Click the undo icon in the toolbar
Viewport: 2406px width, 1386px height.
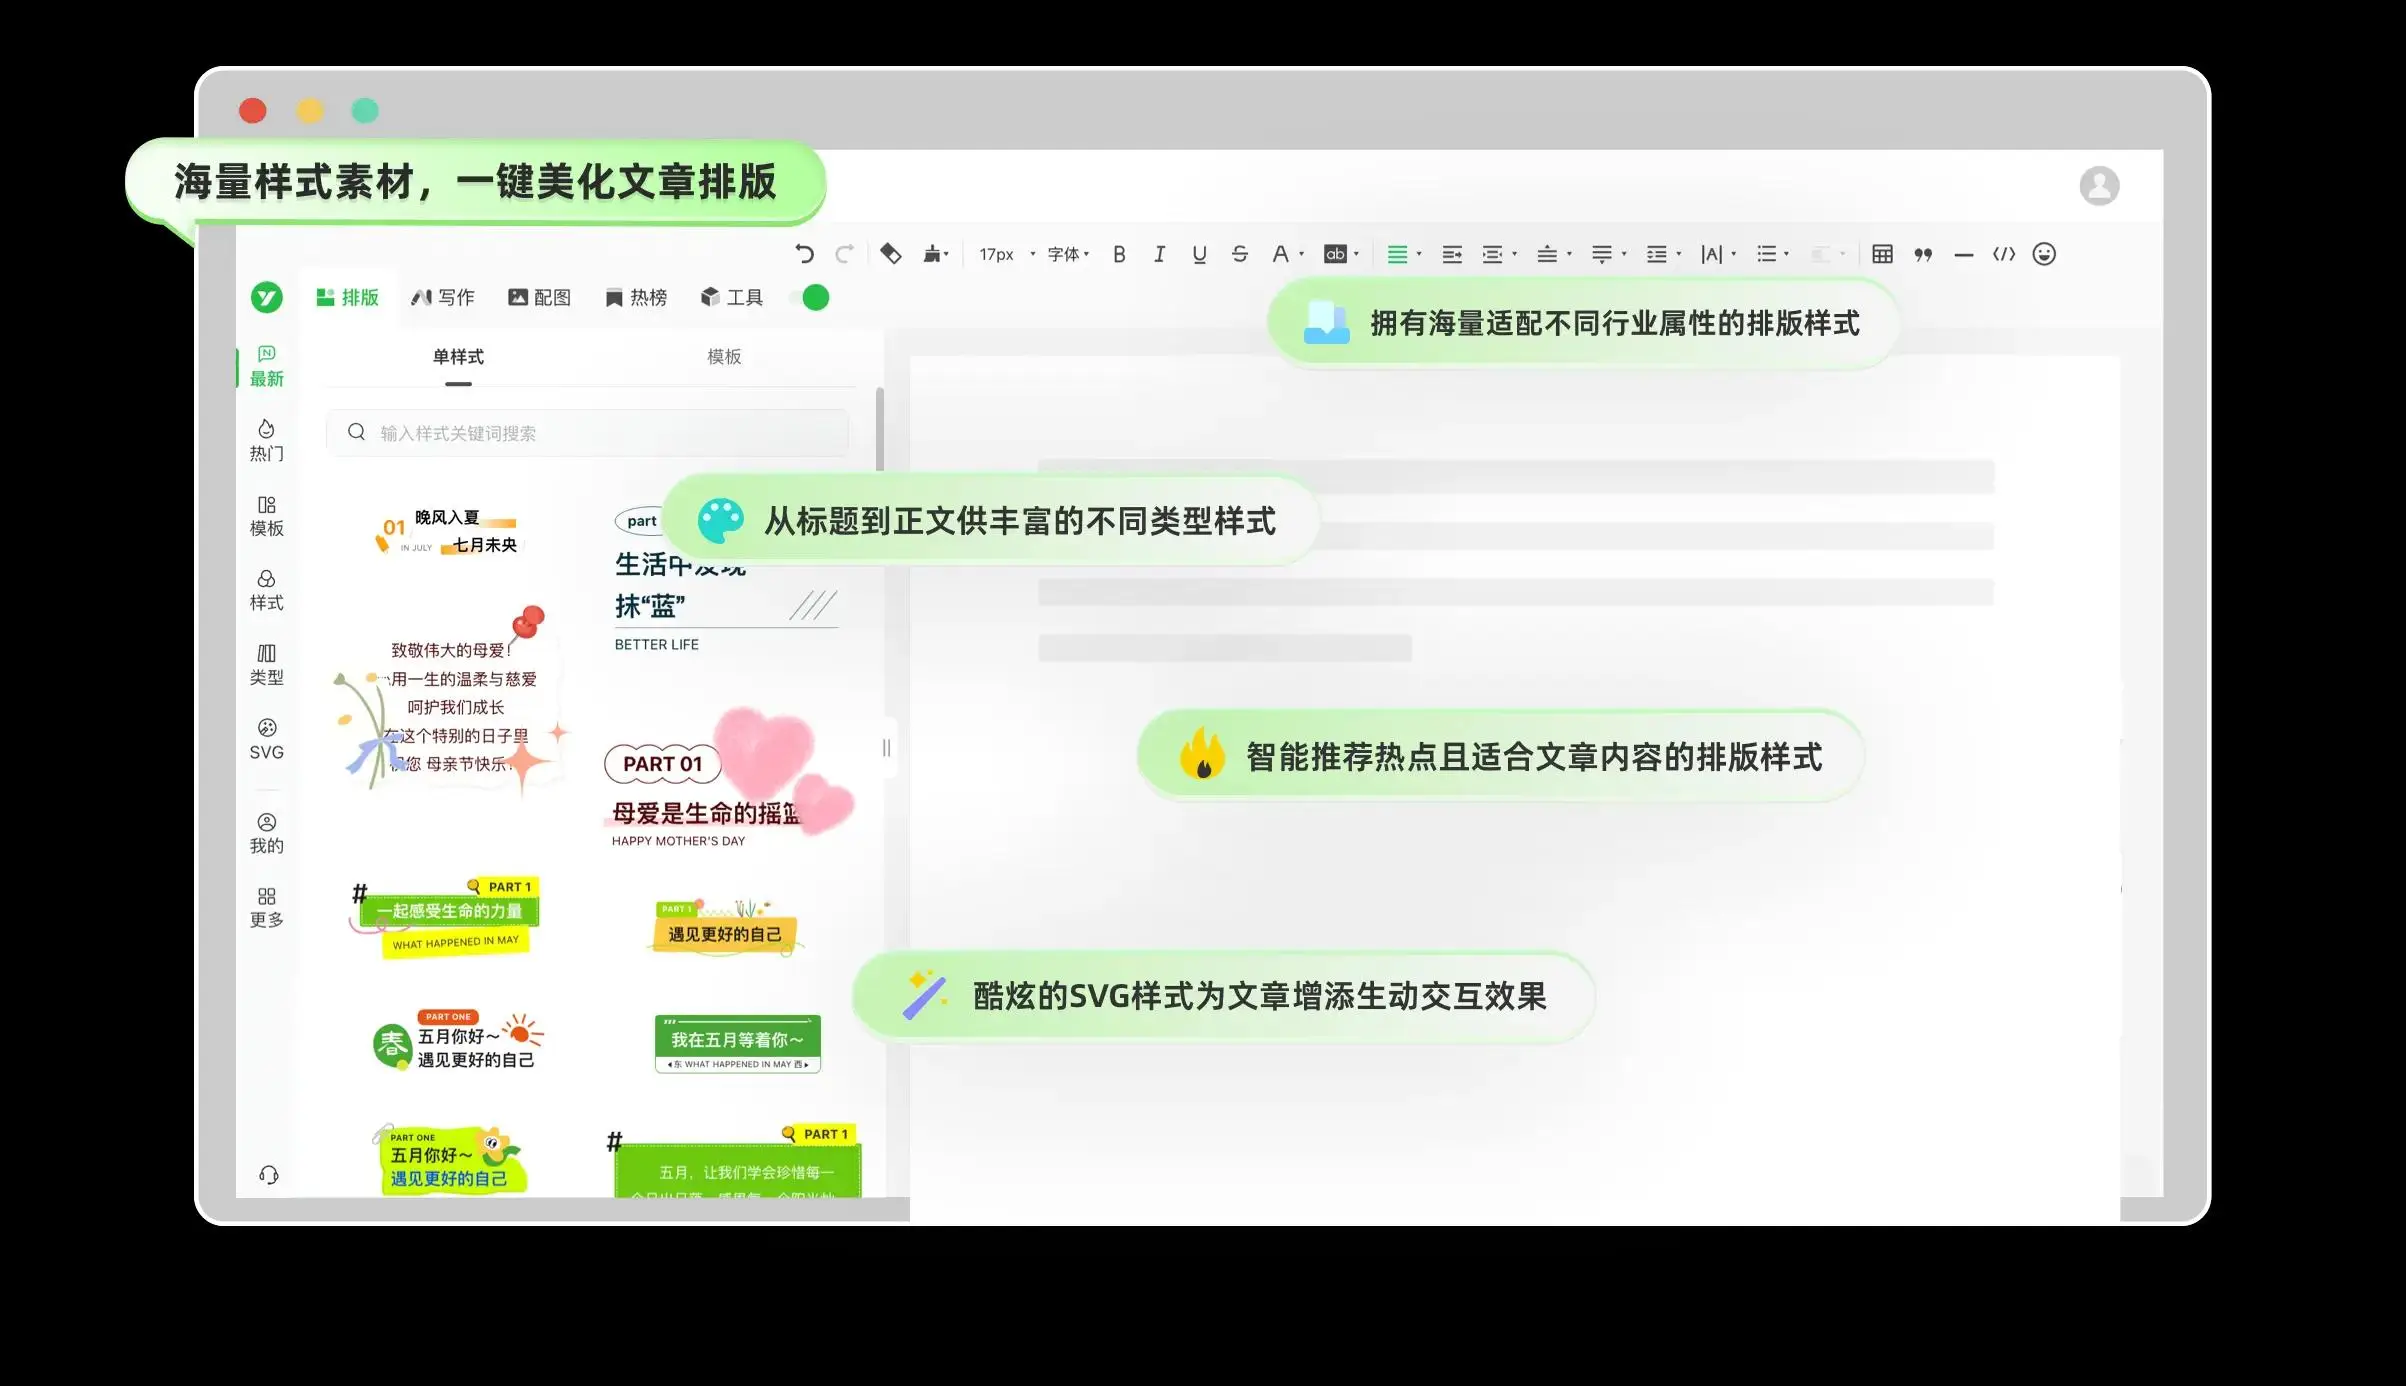tap(805, 254)
